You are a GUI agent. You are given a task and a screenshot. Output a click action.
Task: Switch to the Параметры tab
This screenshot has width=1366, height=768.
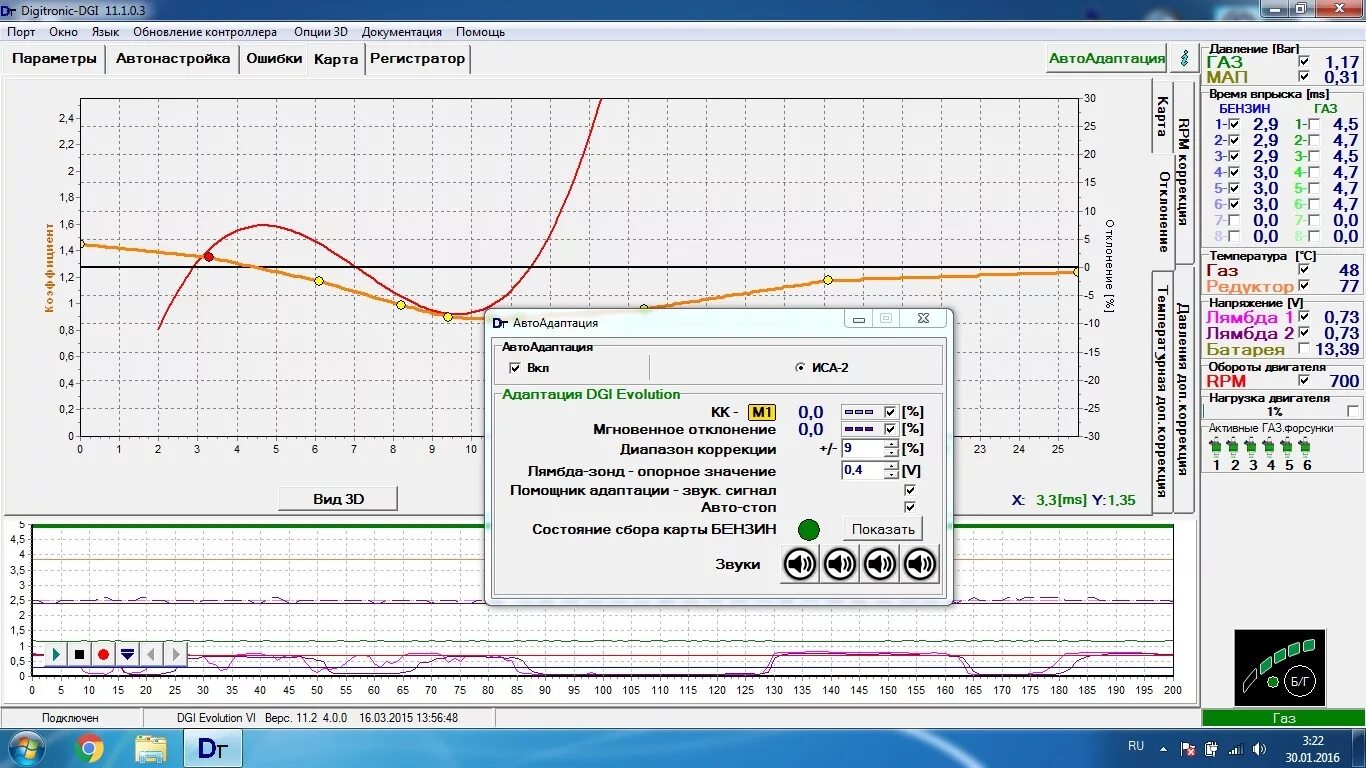pyautogui.click(x=54, y=58)
